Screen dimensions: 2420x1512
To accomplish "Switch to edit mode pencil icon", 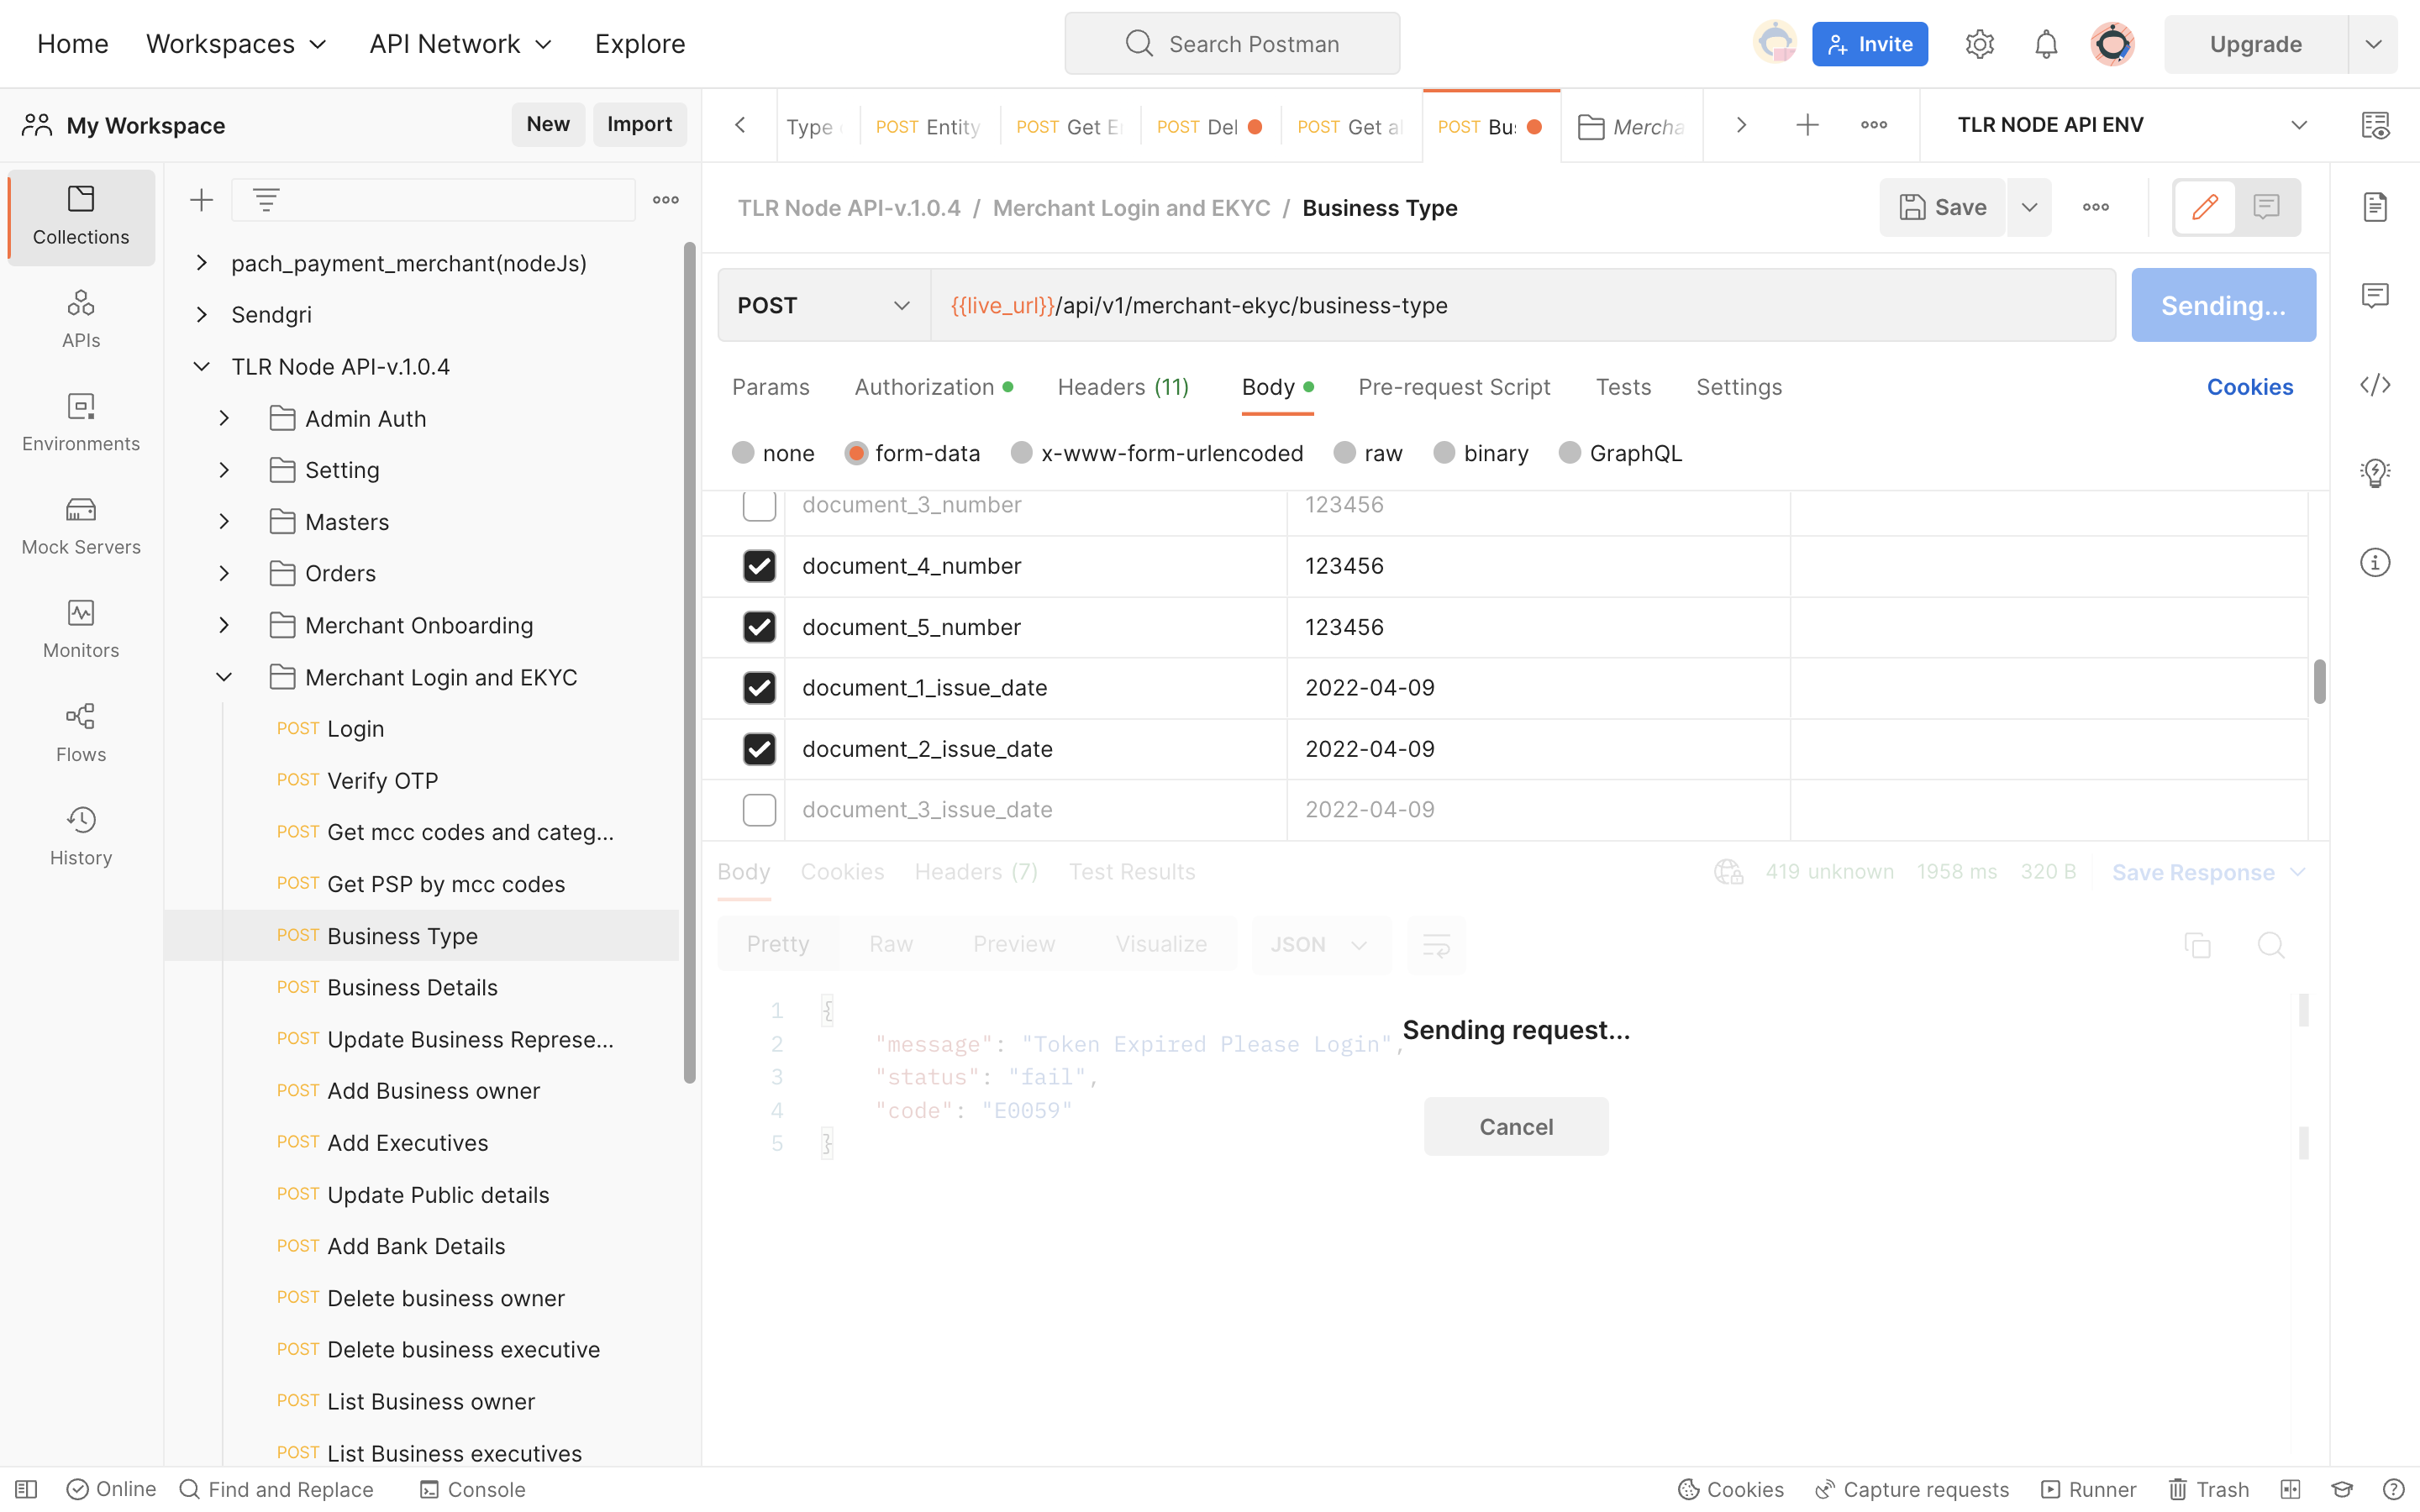I will point(2205,207).
